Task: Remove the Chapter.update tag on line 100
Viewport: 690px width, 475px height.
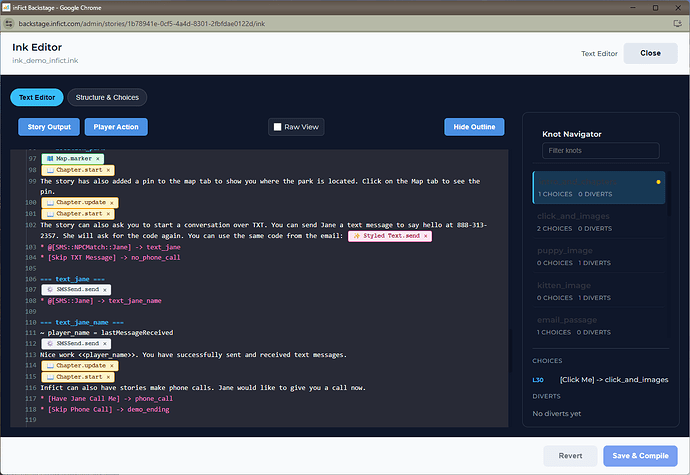Action: point(112,203)
